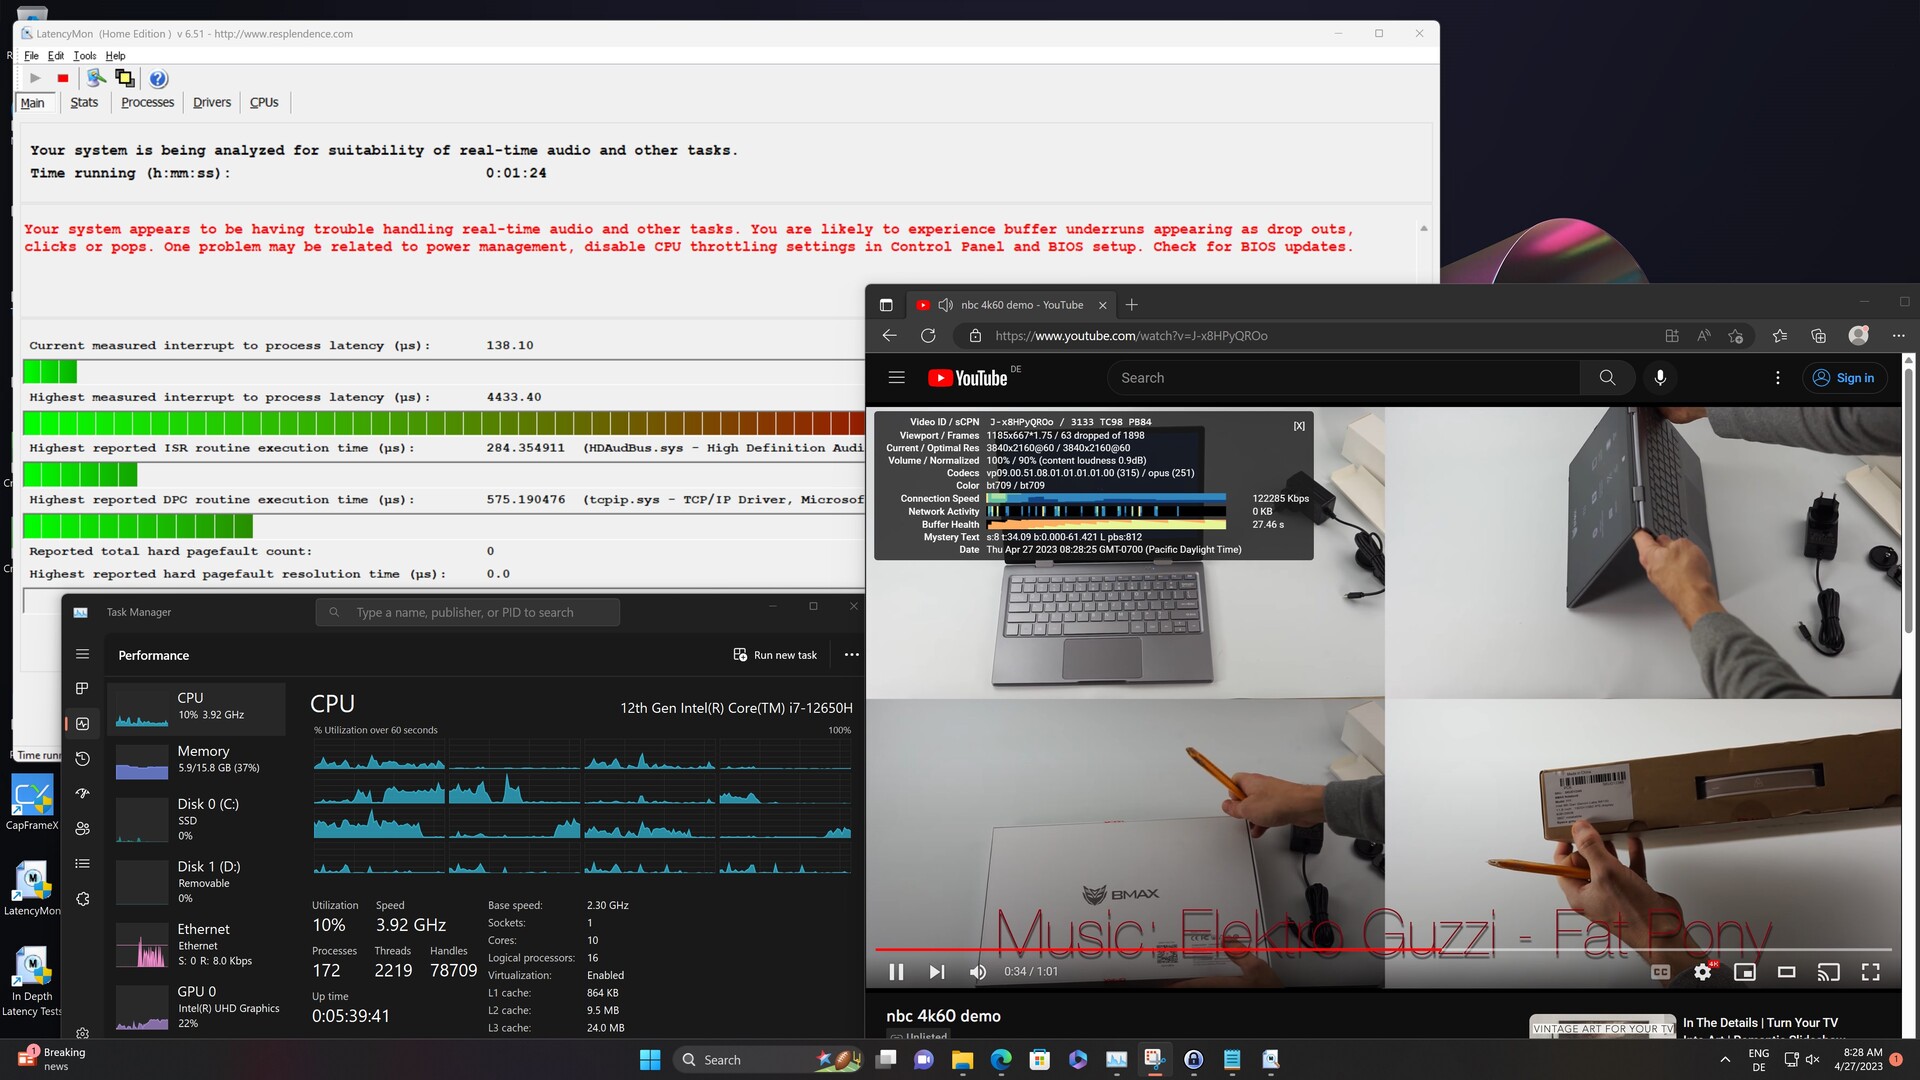This screenshot has height=1080, width=1920.
Task: Open Task Manager App history sidebar icon
Action: click(83, 759)
